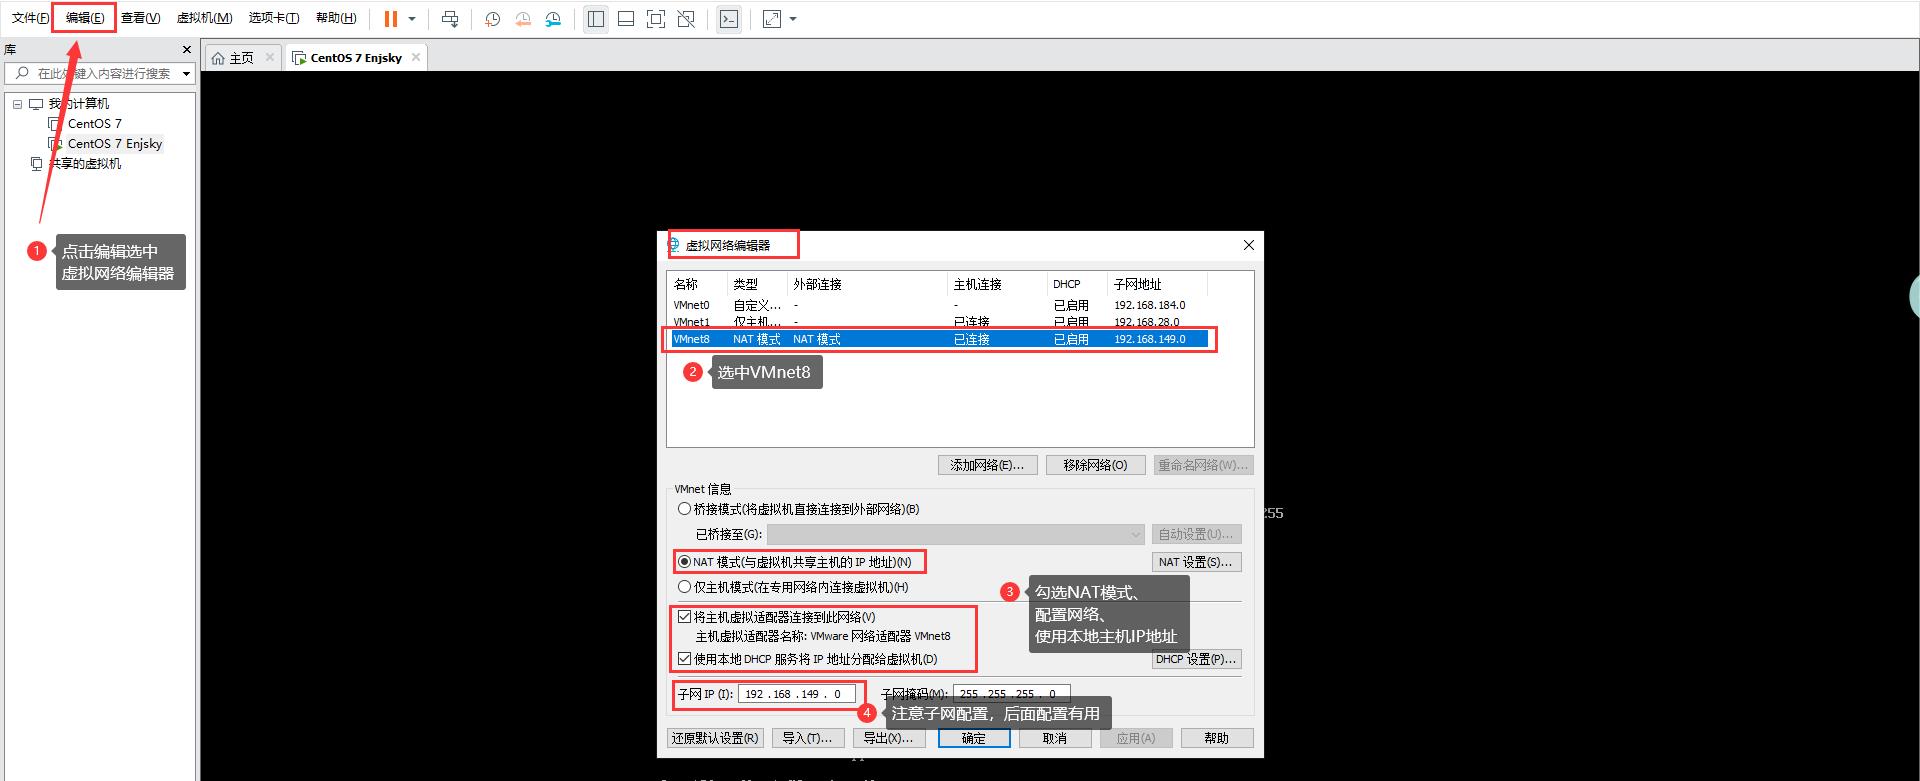
Task: Open the 已桥接至 combo box
Action: tap(955, 534)
